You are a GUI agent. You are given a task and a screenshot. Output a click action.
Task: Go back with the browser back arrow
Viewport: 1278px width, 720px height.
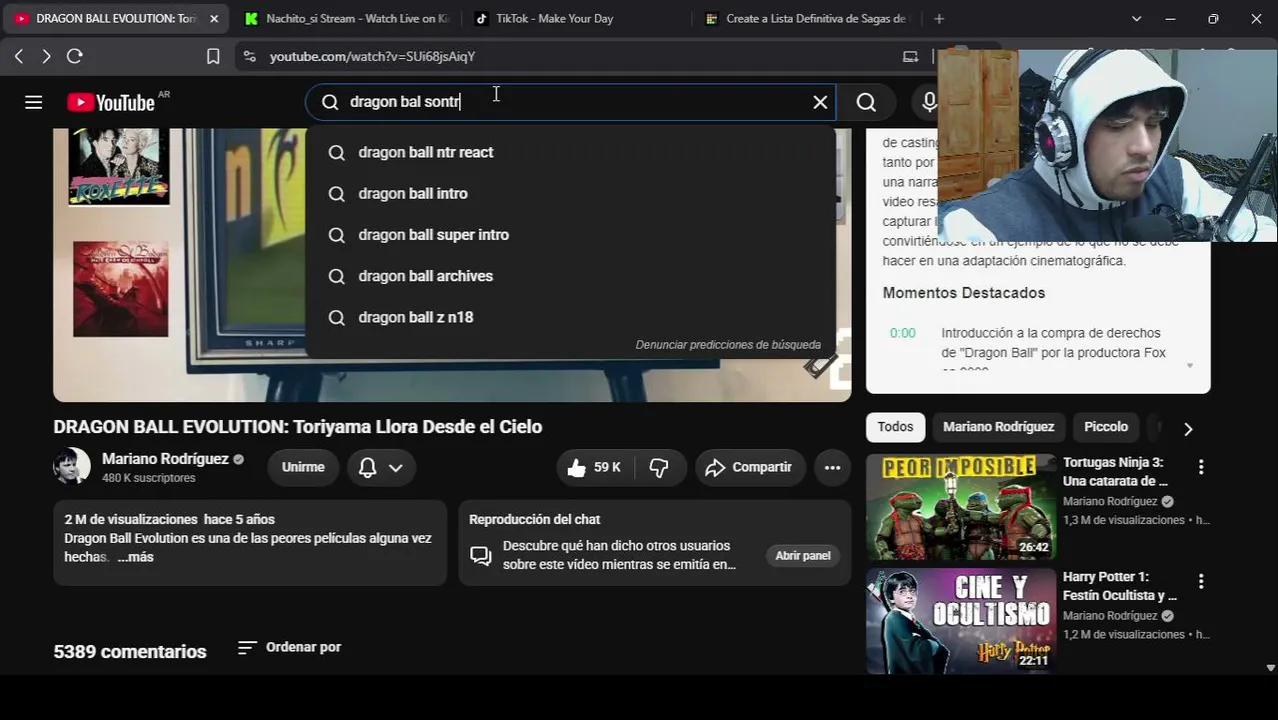pos(19,57)
